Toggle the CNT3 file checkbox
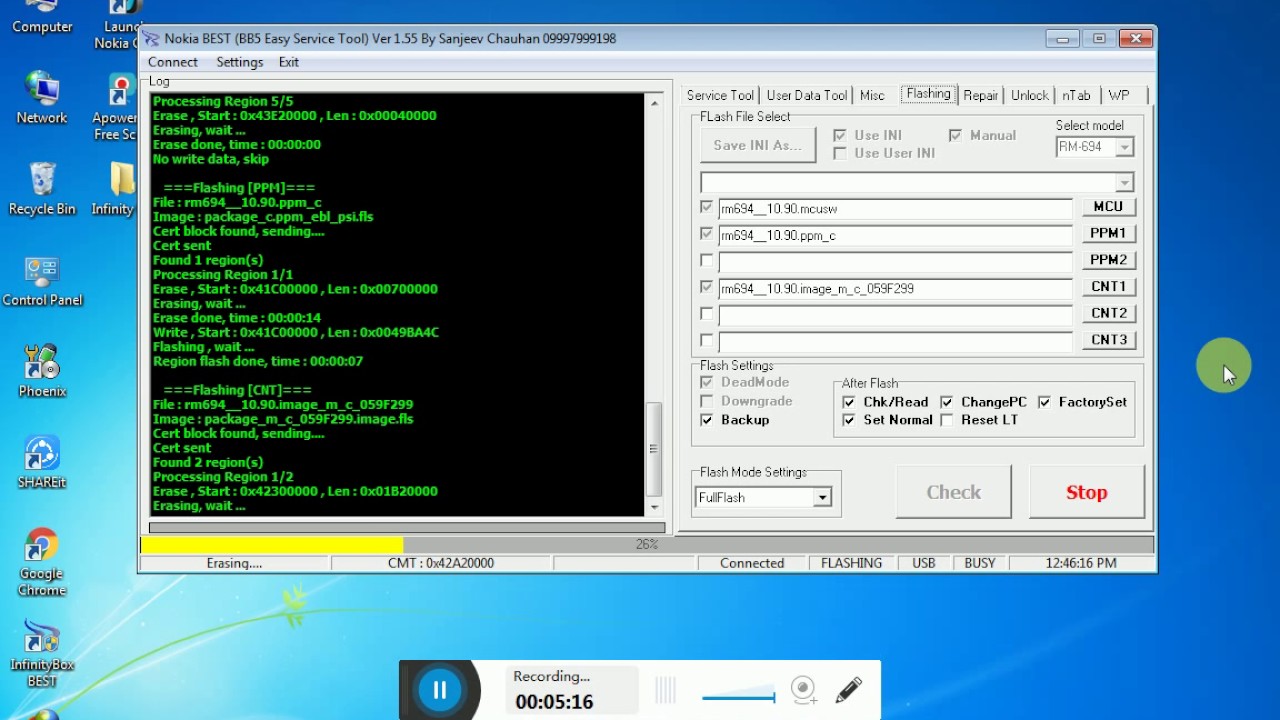This screenshot has height=720, width=1280. tap(707, 340)
